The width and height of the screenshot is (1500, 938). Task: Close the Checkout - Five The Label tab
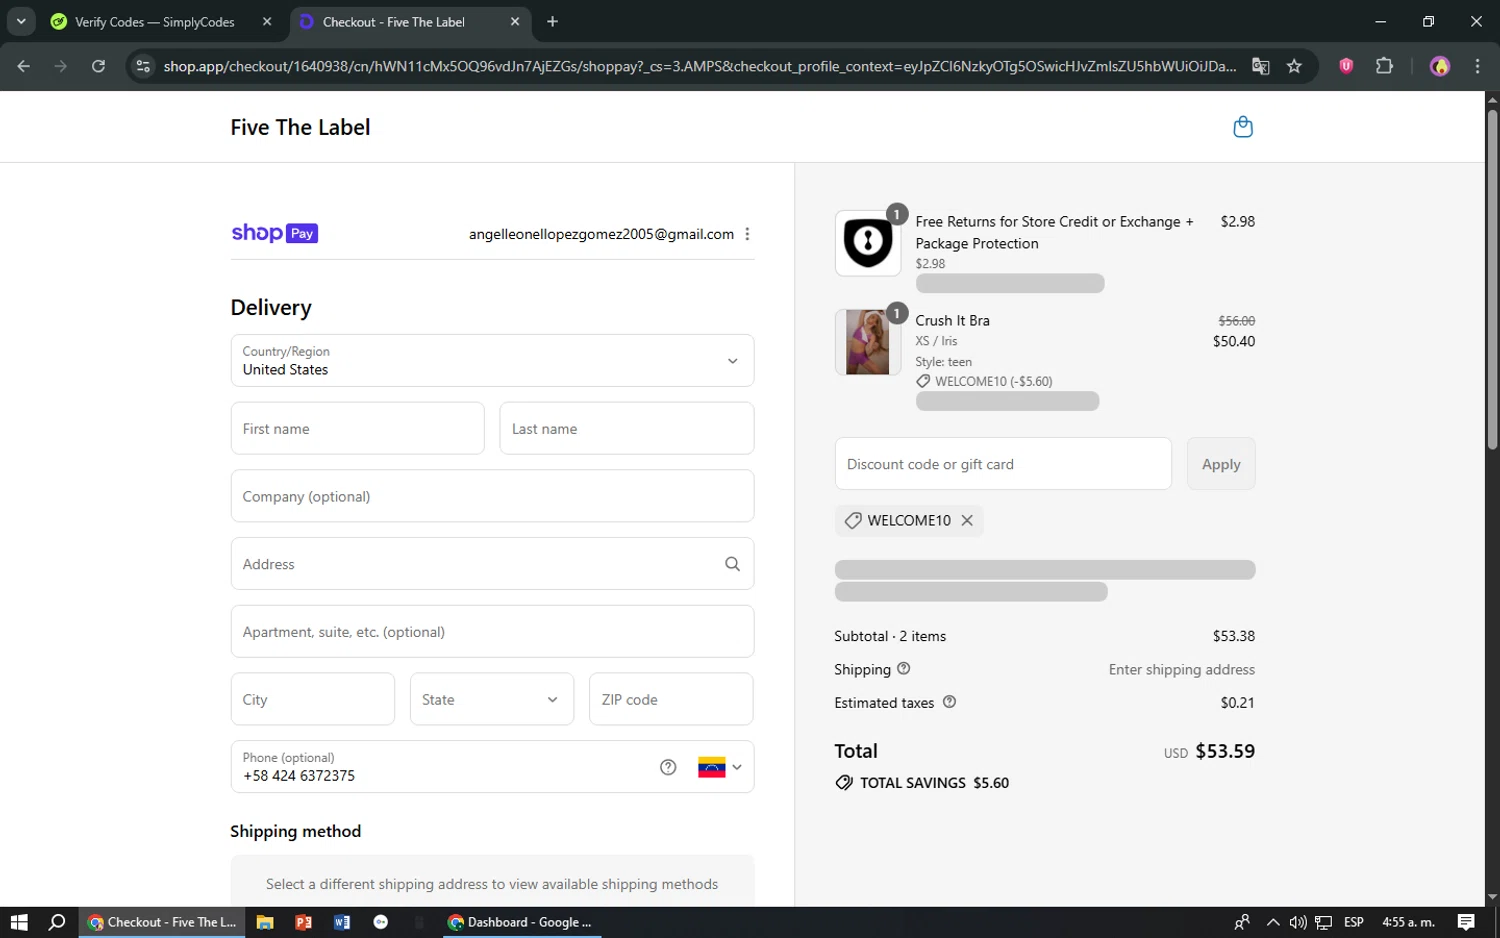tap(515, 22)
